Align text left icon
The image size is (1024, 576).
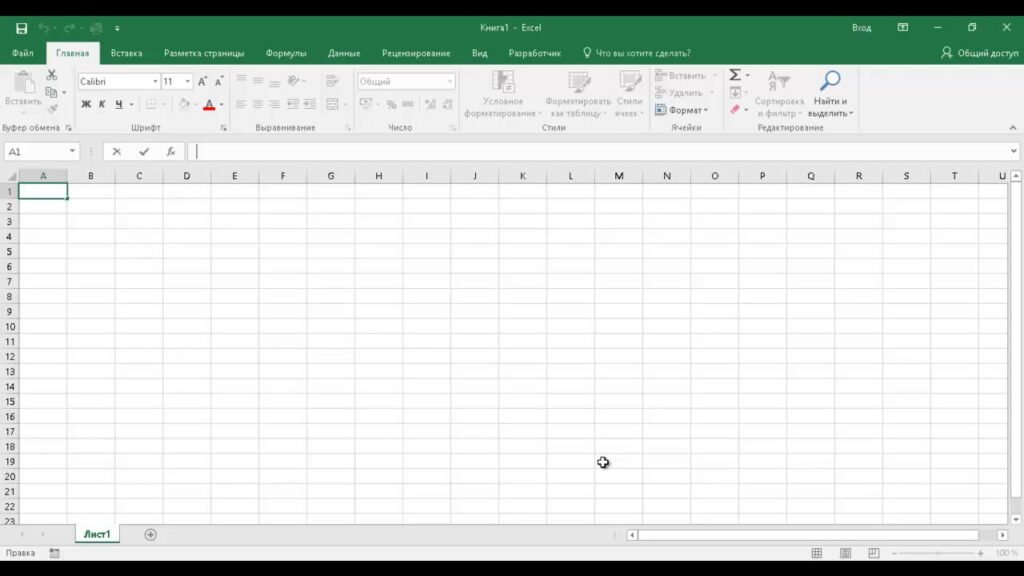(x=241, y=104)
